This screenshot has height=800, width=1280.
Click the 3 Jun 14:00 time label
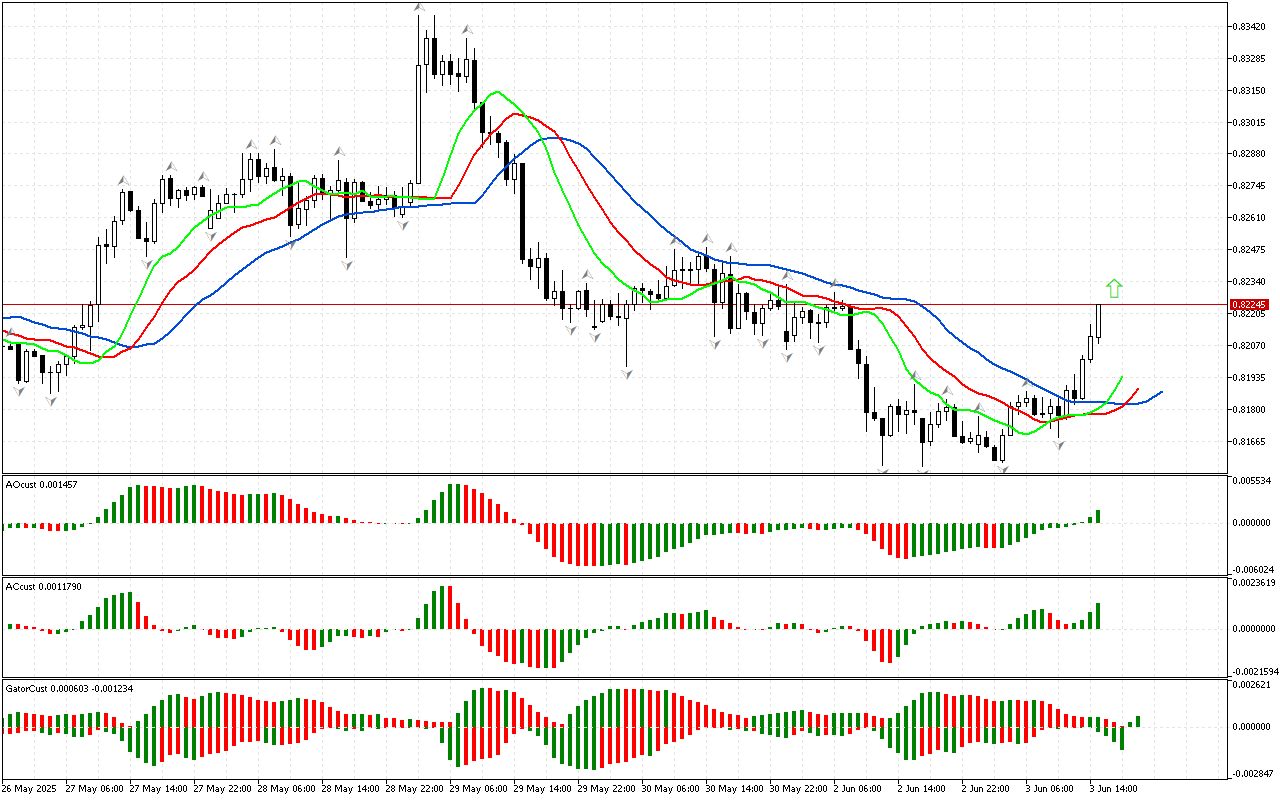[x=1113, y=789]
